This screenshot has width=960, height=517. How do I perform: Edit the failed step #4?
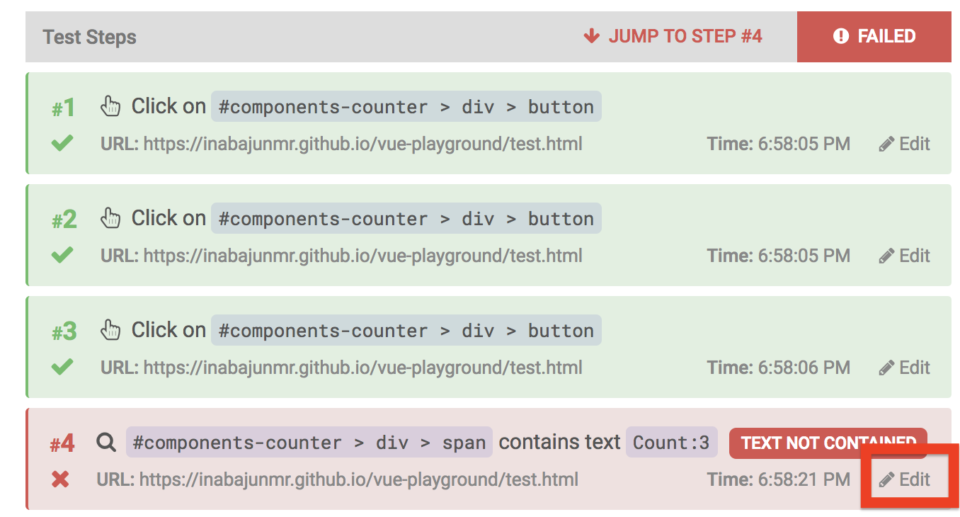904,480
